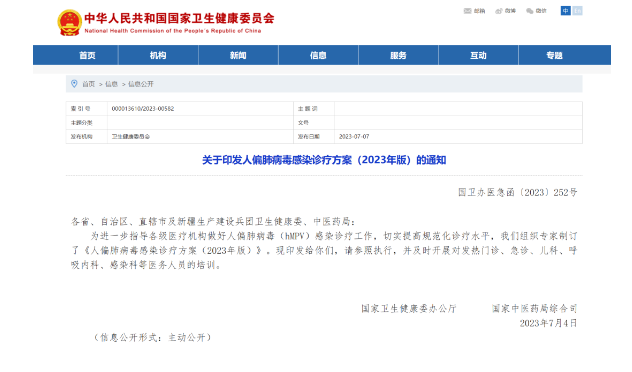Screen dimensions: 632x372
Task: Click the National Health Commission emblem logo
Action: [x=69, y=23]
